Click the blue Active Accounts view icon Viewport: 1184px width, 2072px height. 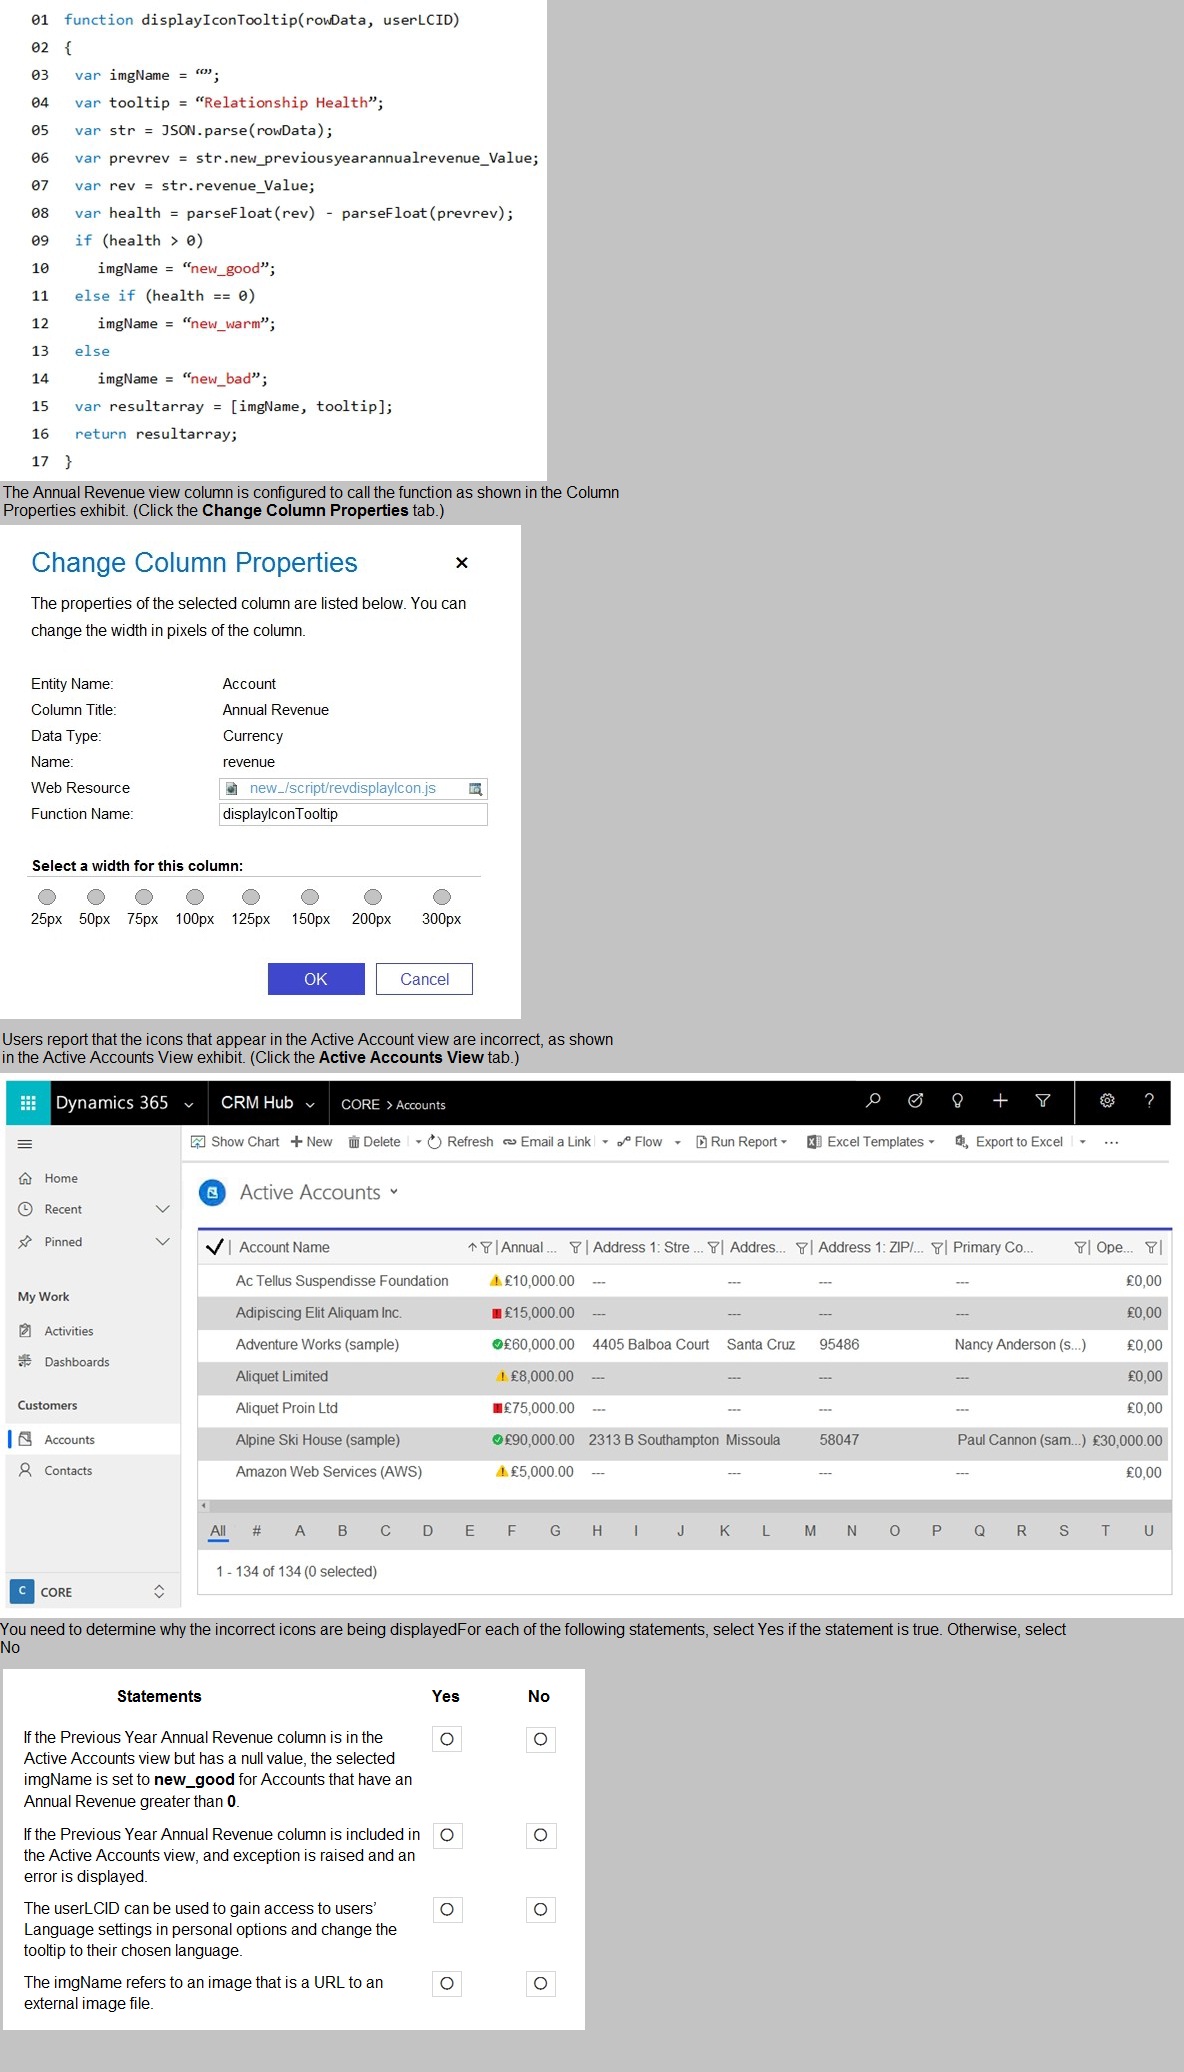click(x=212, y=1192)
